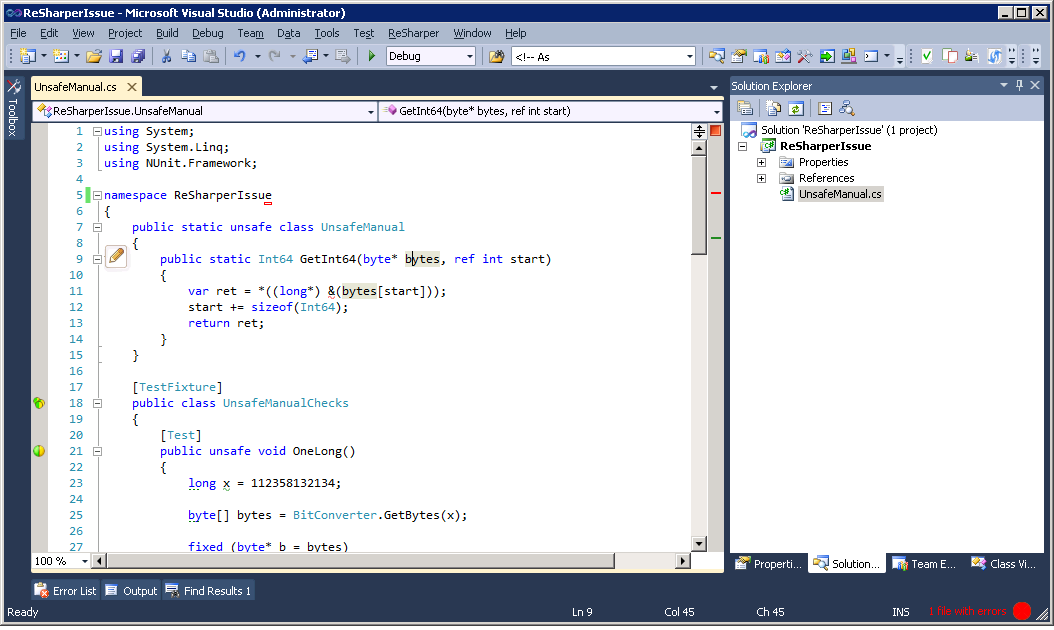Open the Build menu
The width and height of the screenshot is (1054, 630).
pyautogui.click(x=167, y=33)
